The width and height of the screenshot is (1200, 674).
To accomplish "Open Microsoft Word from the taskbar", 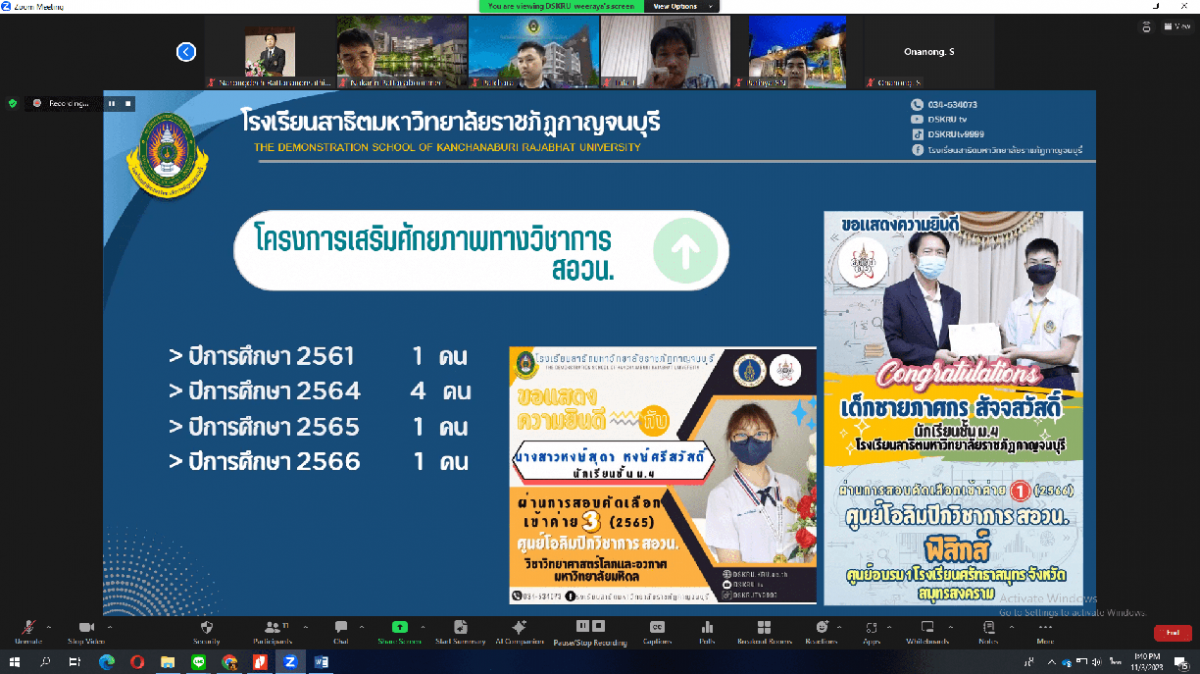I will pyautogui.click(x=322, y=662).
